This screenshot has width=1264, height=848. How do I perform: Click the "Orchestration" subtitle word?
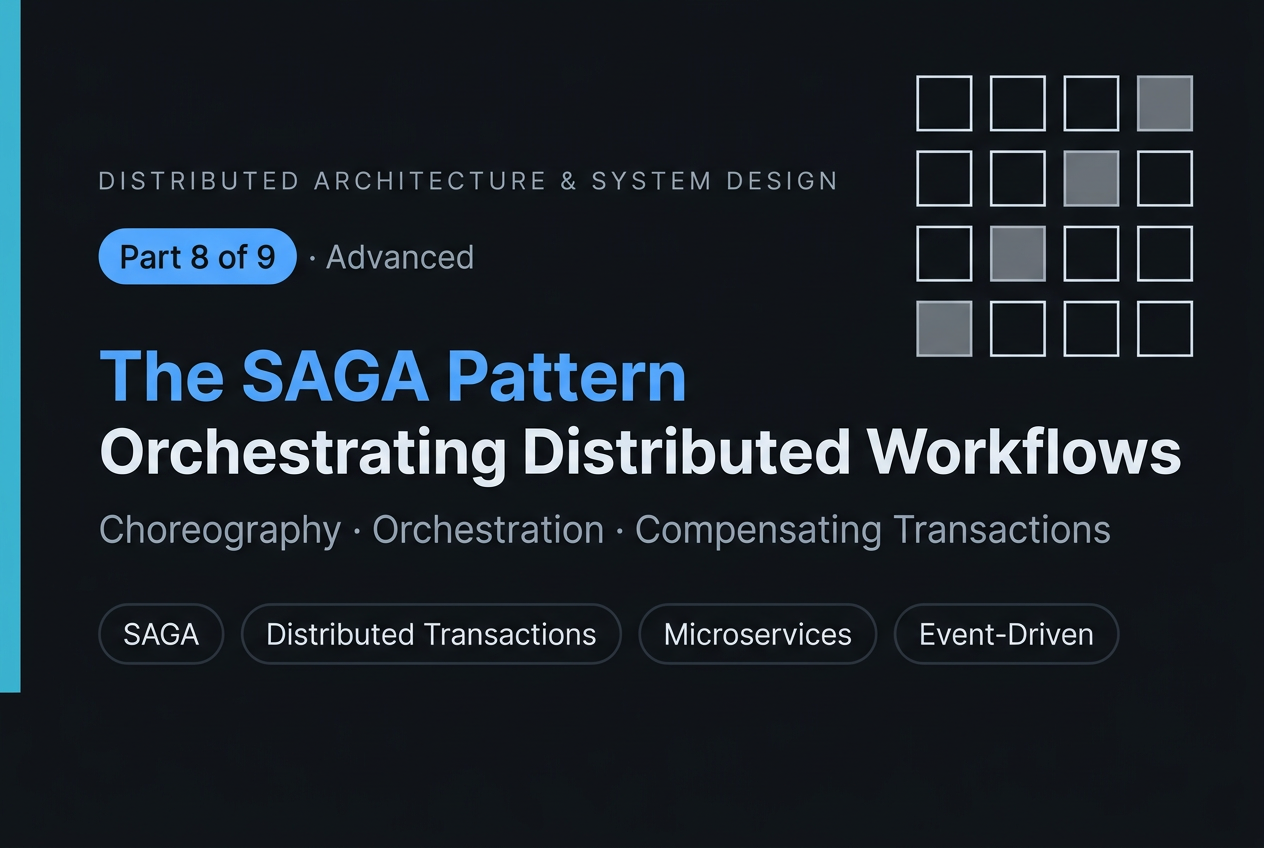coord(488,530)
